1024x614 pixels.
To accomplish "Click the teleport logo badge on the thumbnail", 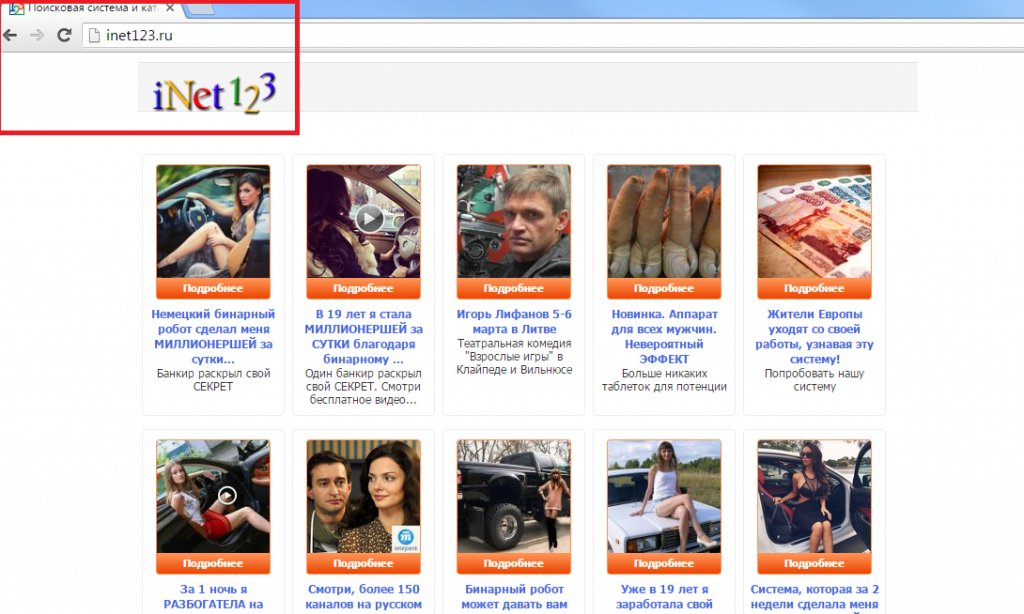I will (x=406, y=540).
